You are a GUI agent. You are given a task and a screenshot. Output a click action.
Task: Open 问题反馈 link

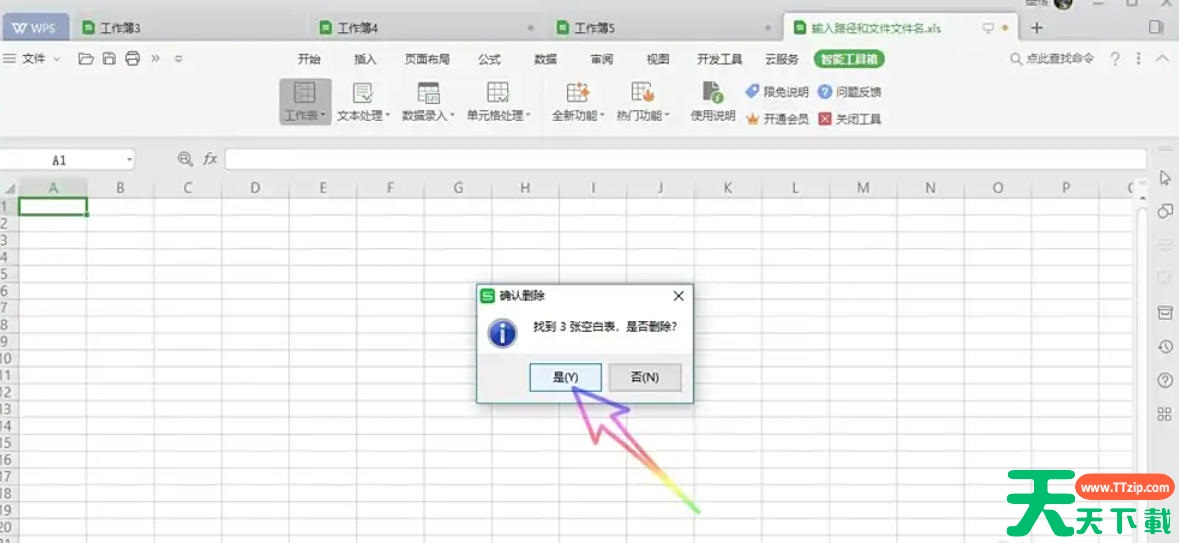click(x=850, y=92)
